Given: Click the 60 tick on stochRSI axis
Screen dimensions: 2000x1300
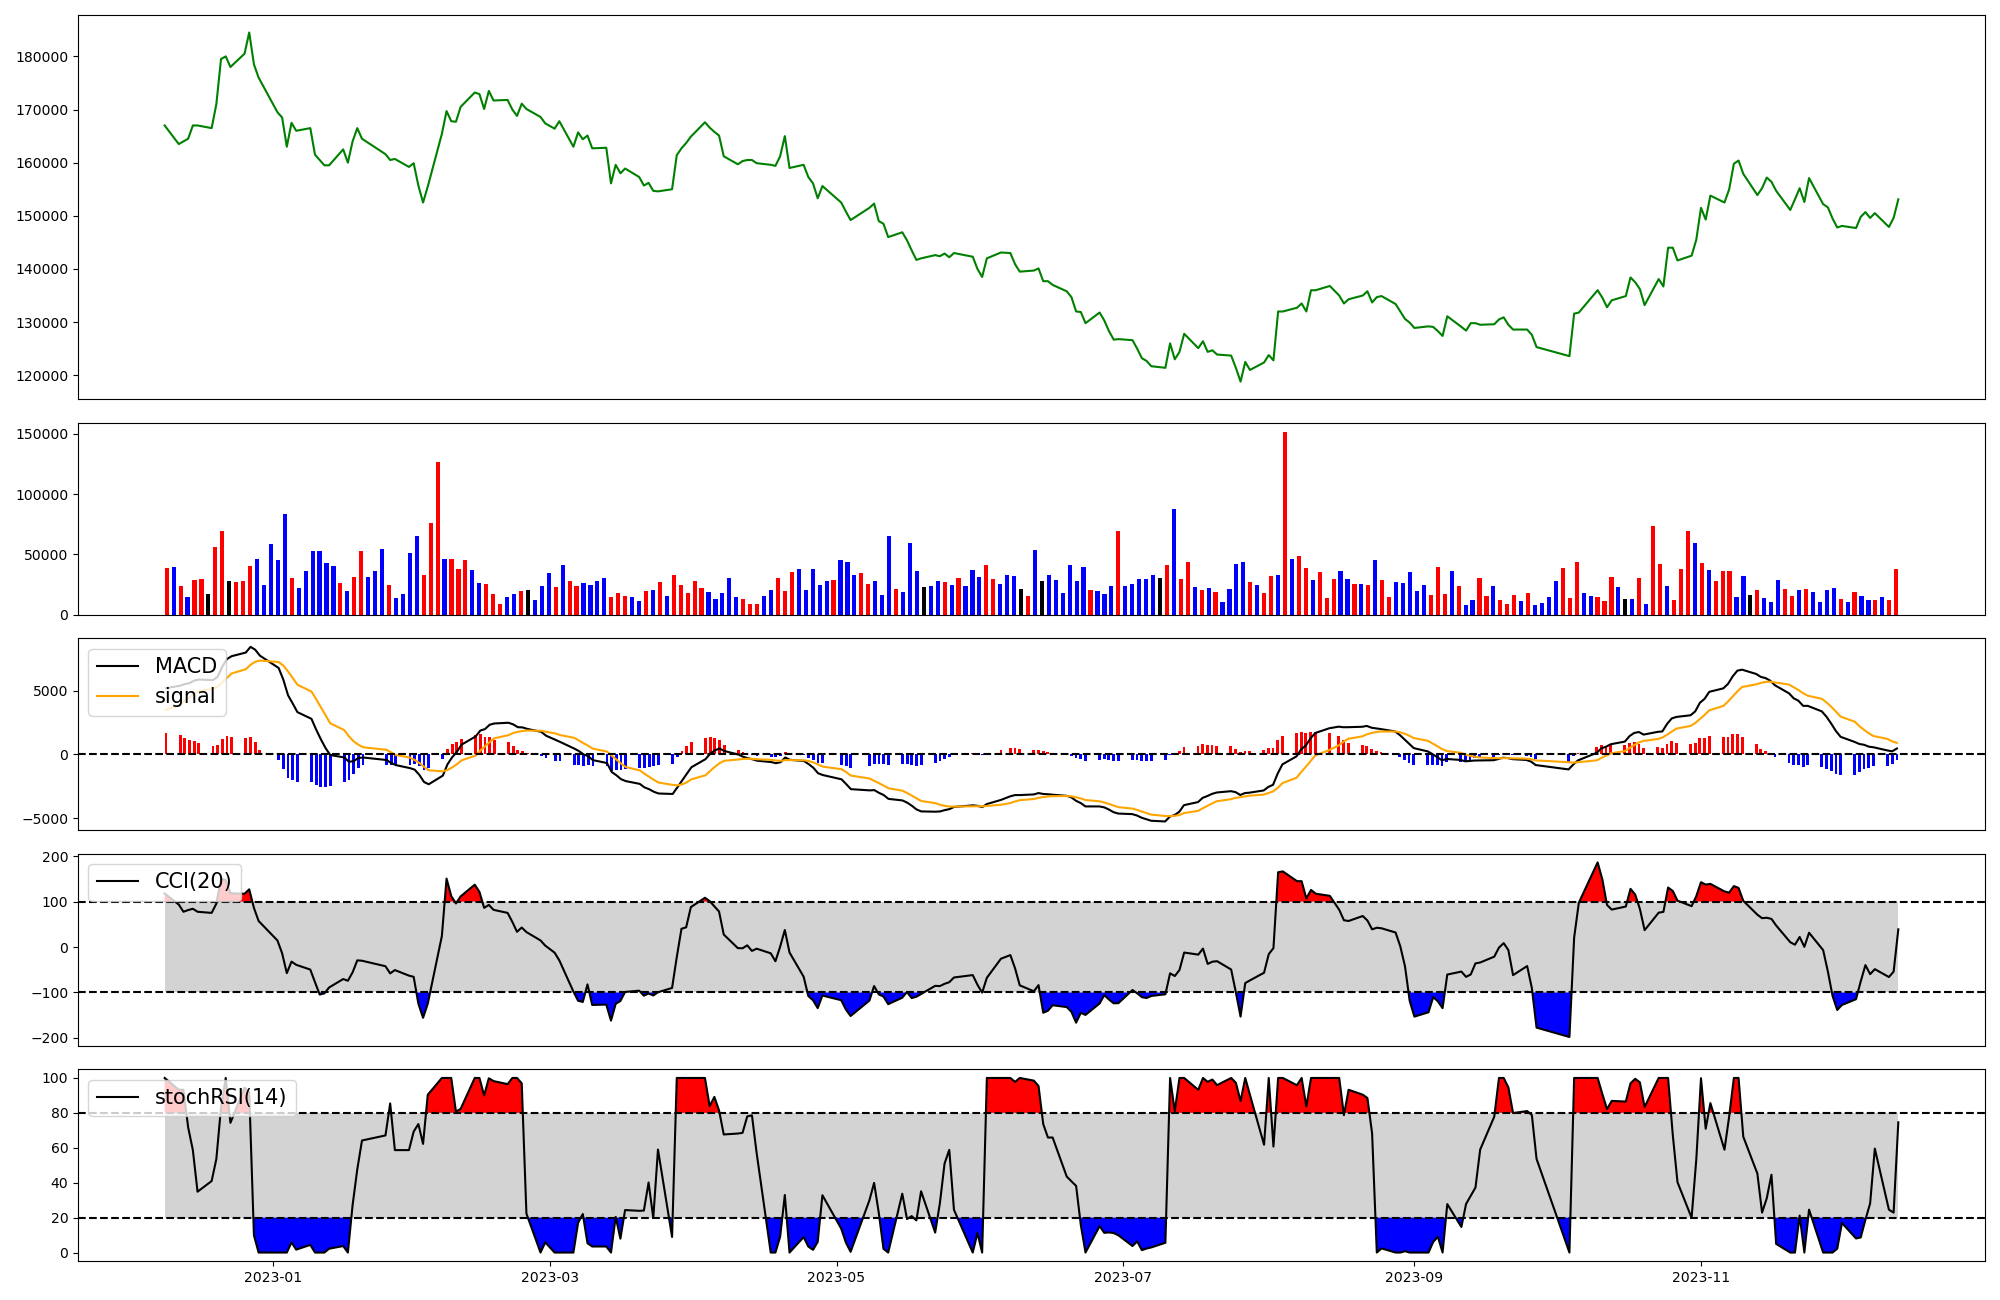Looking at the screenshot, I should click(x=59, y=1148).
